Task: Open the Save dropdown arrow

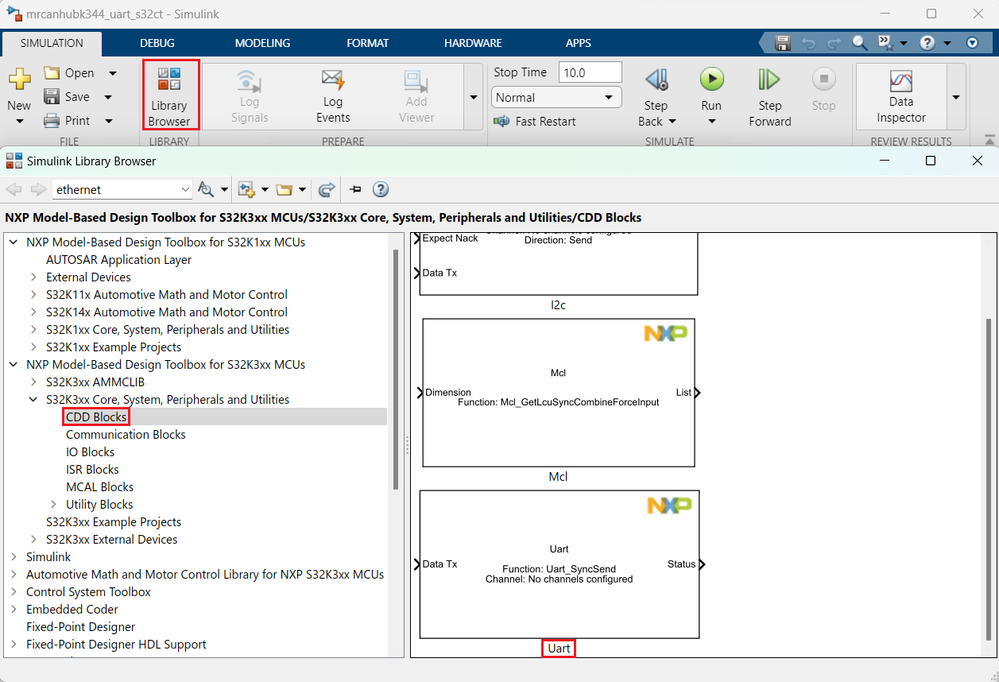Action: 108,97
